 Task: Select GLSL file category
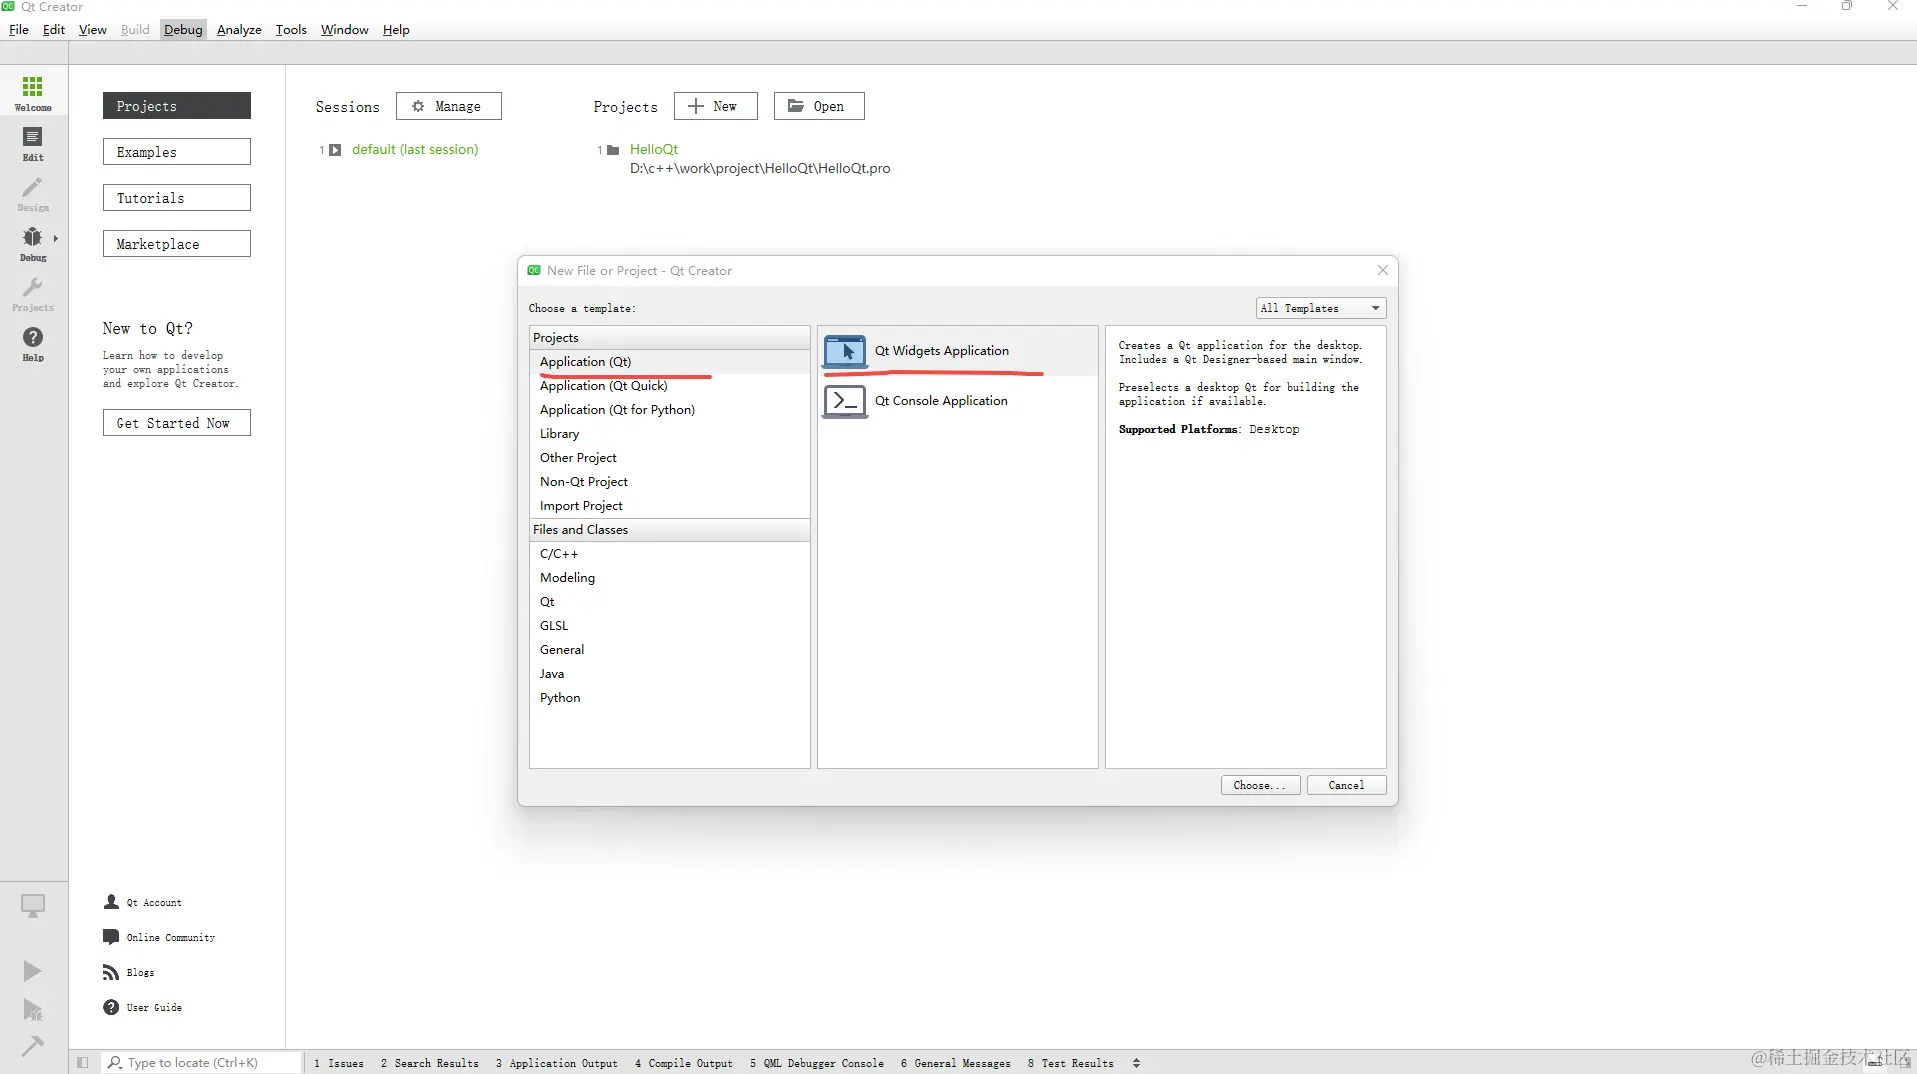pos(669,626)
